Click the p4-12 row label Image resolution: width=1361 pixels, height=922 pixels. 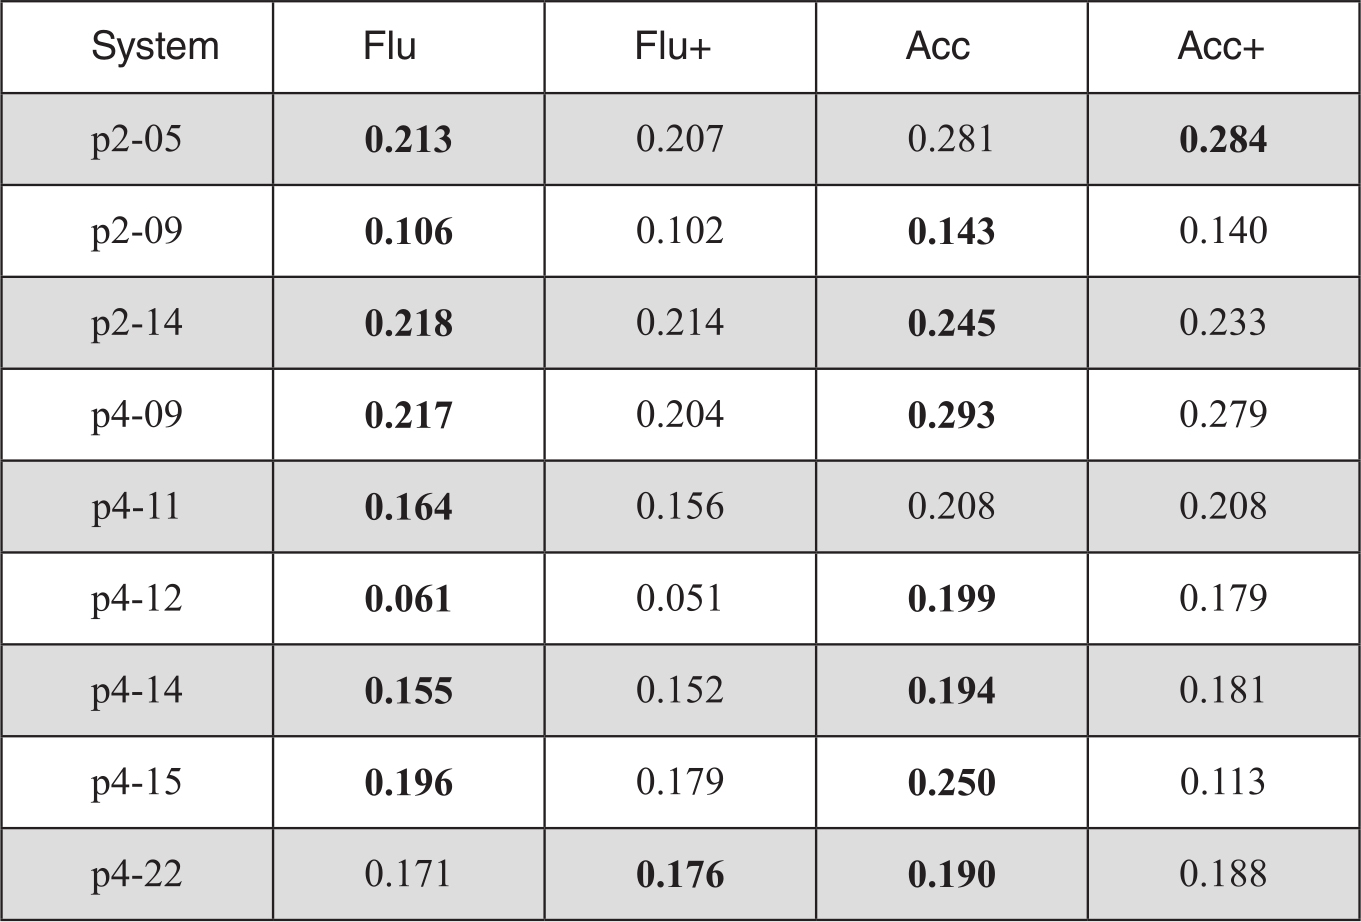point(137,599)
